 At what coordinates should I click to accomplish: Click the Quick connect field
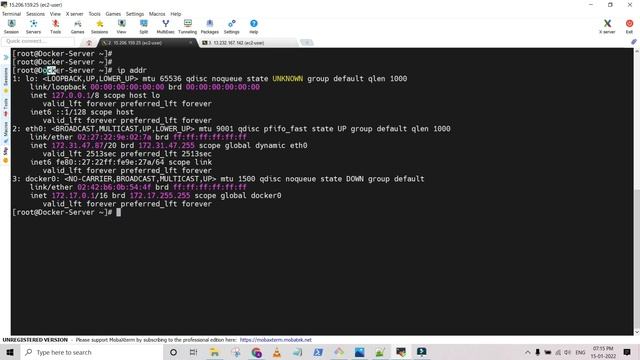(38, 41)
